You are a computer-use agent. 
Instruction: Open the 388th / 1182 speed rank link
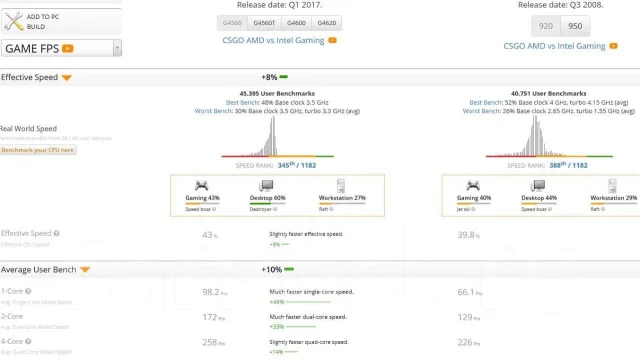tap(568, 165)
